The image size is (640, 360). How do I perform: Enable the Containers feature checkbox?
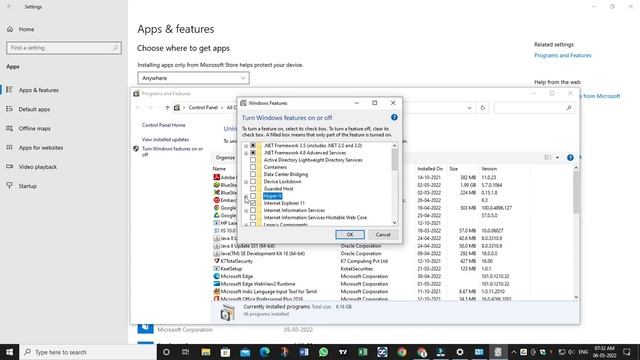tap(253, 167)
